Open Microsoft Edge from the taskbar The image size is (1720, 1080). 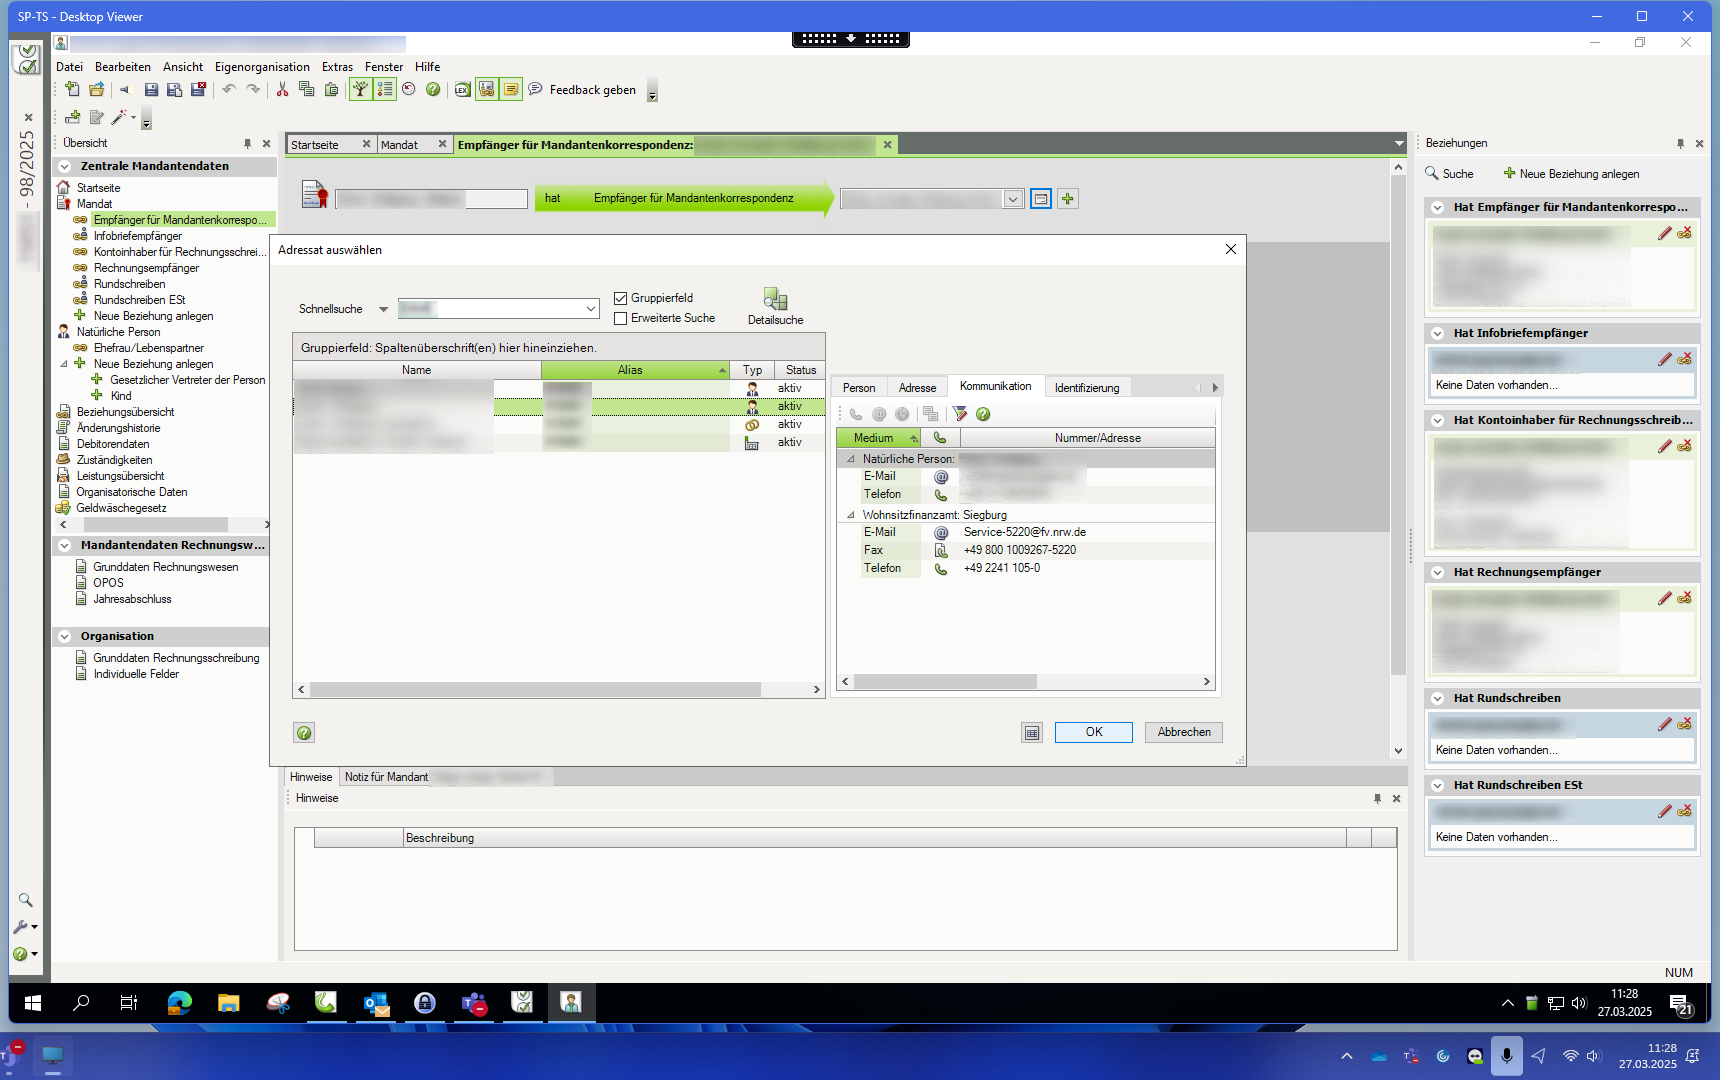(180, 1003)
